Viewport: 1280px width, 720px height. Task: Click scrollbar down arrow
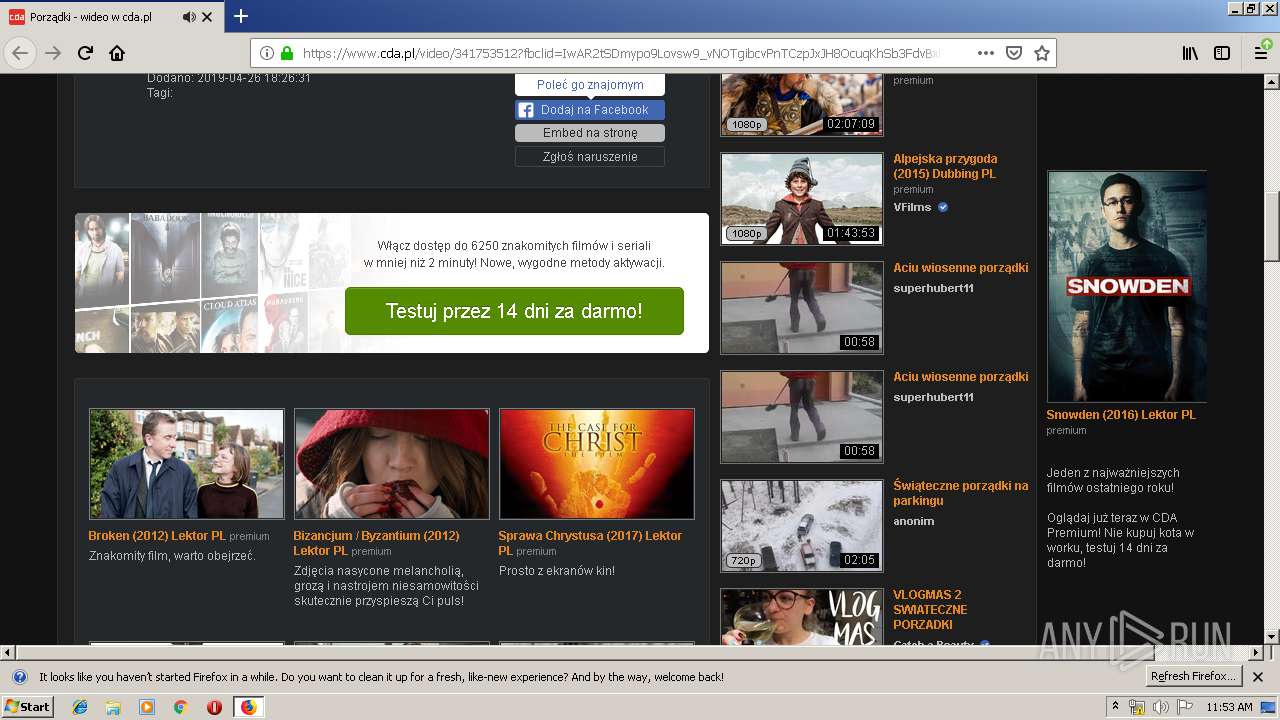click(1272, 636)
